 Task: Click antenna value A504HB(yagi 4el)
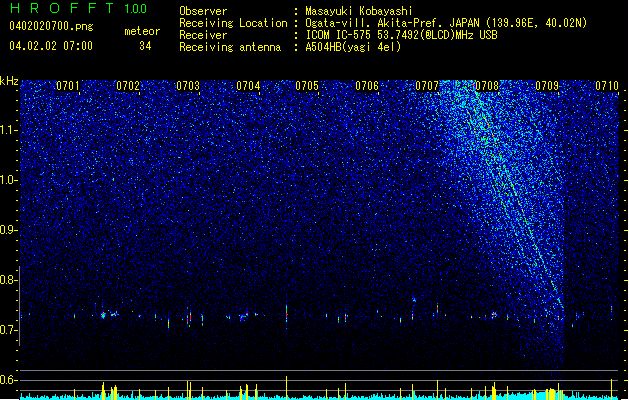coord(353,47)
